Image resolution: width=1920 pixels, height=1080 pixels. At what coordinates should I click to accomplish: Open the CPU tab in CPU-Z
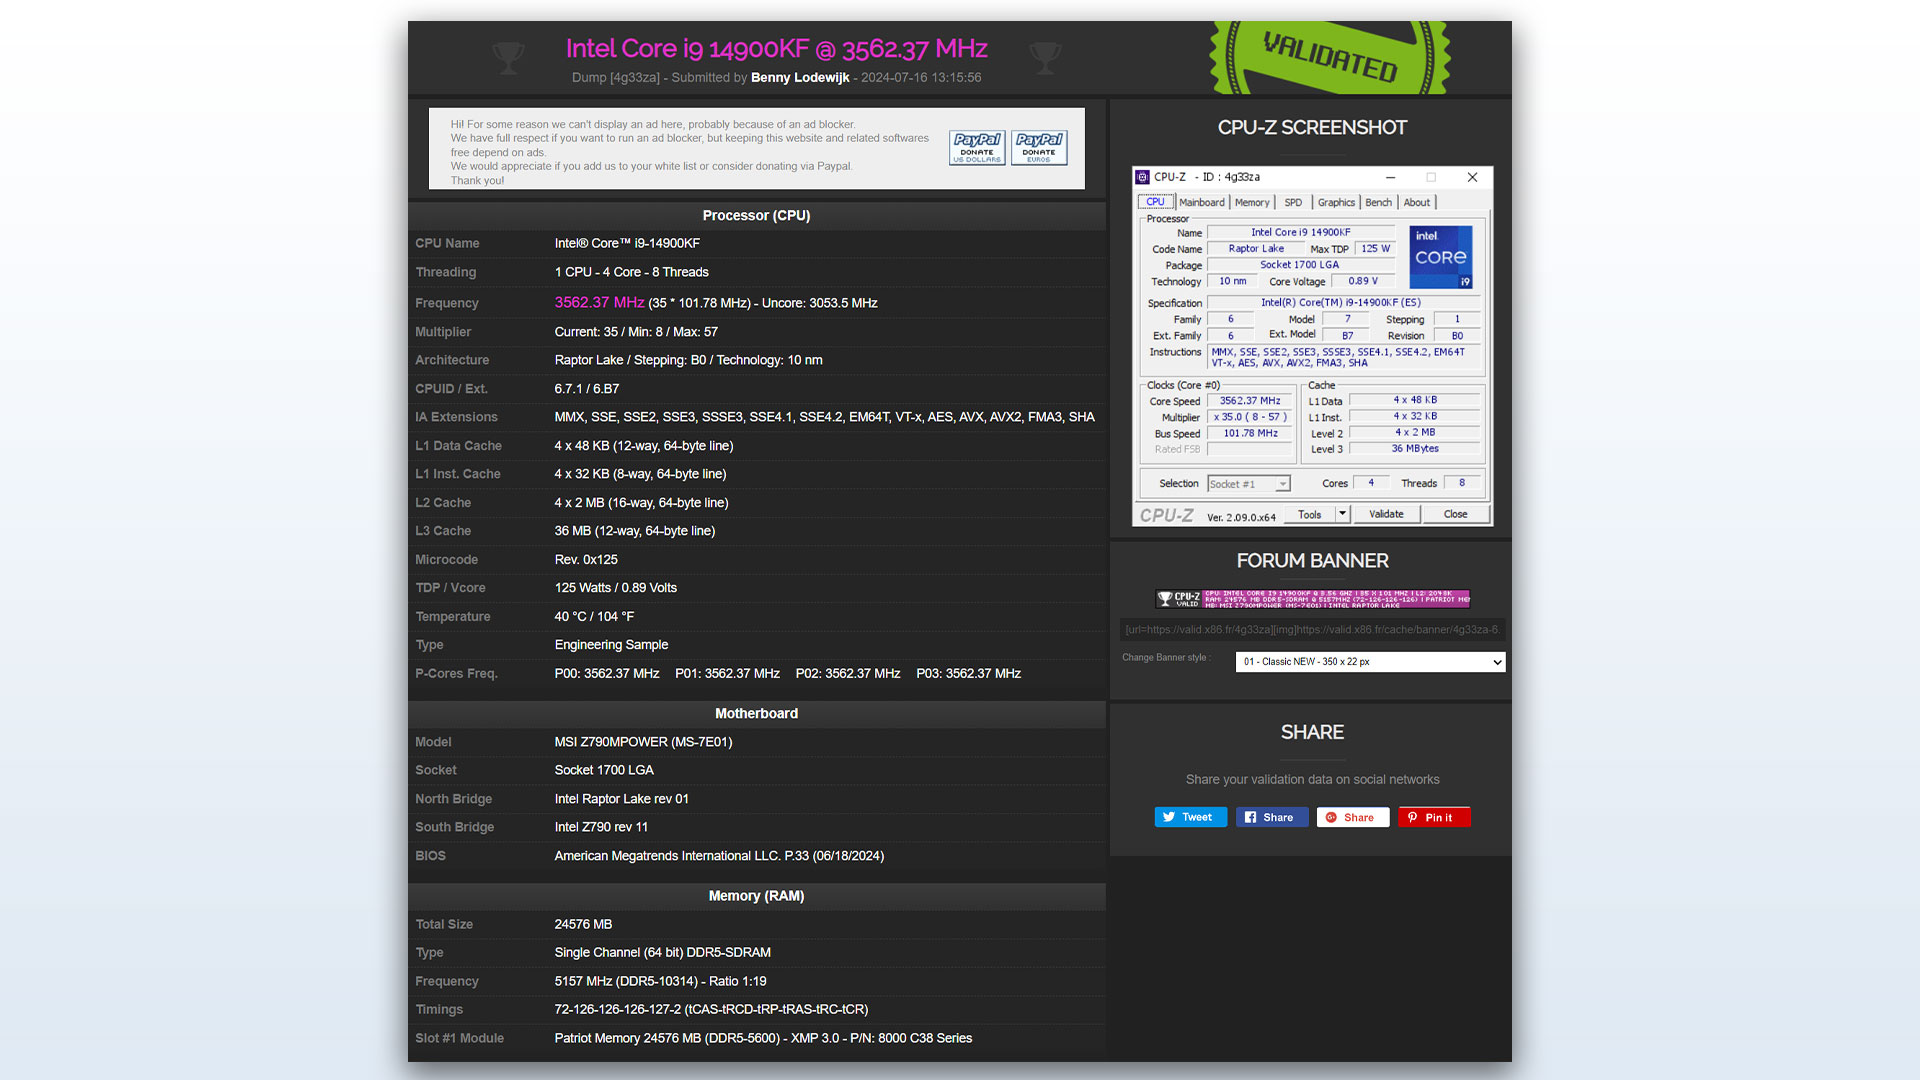coord(1155,202)
